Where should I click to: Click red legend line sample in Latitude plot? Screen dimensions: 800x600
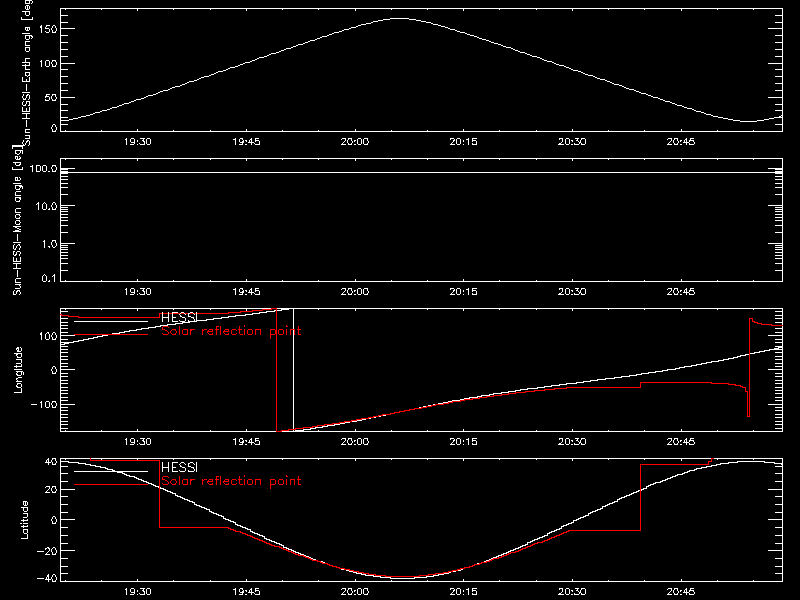pos(111,485)
